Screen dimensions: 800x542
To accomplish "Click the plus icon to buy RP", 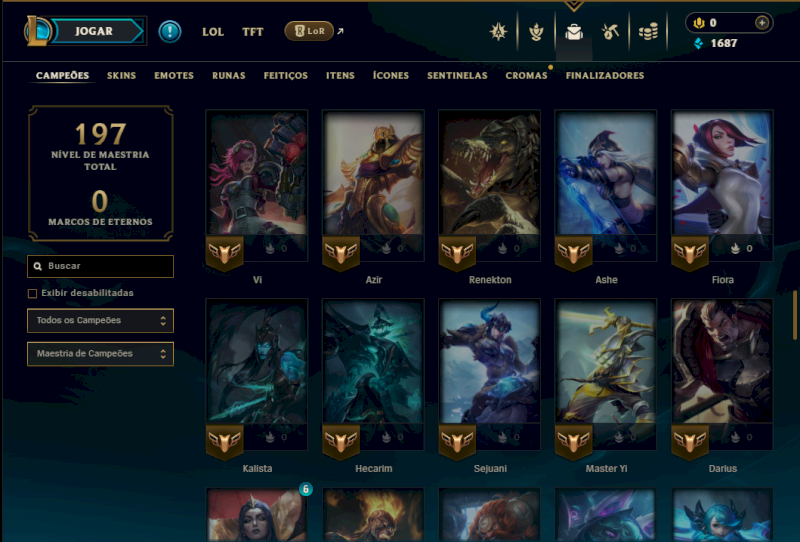I will coord(762,23).
